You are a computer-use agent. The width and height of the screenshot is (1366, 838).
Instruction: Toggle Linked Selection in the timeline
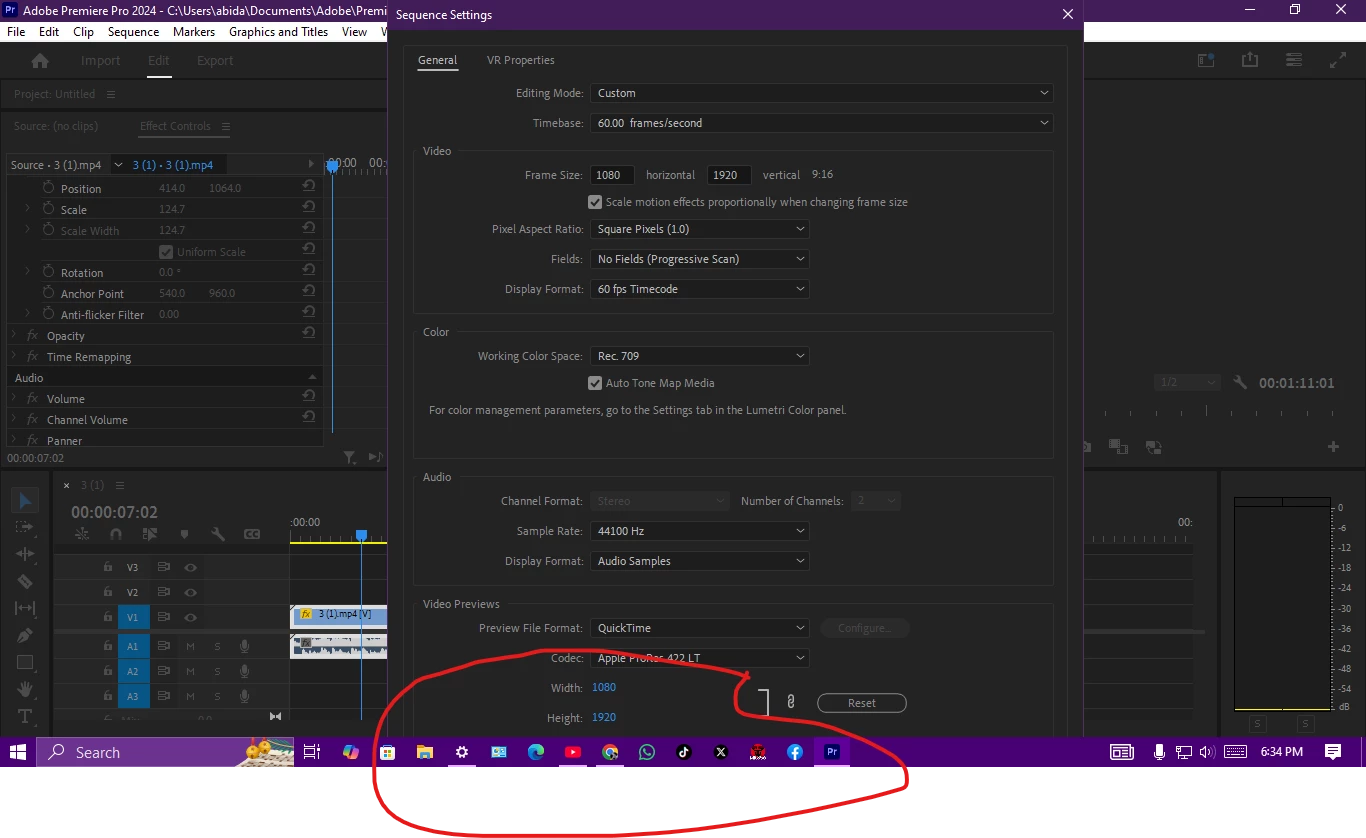[x=150, y=535]
